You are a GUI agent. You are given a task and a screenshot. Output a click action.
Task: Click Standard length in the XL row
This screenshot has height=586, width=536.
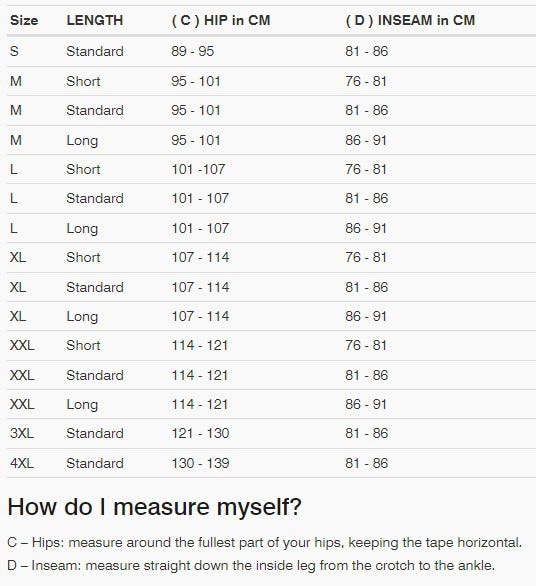(x=95, y=287)
